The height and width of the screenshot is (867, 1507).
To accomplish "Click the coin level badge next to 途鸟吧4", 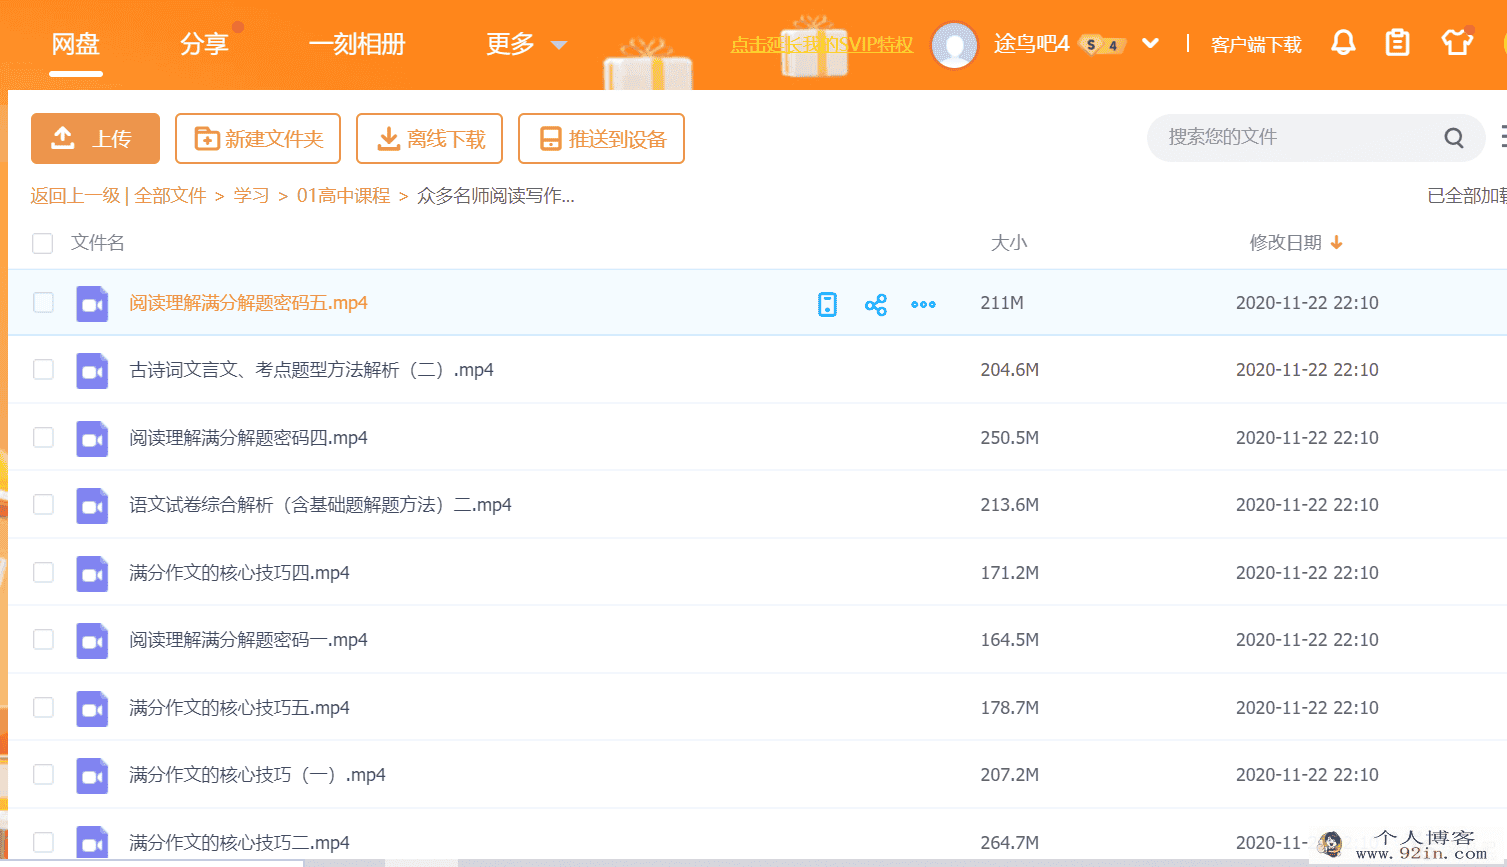I will [1102, 45].
